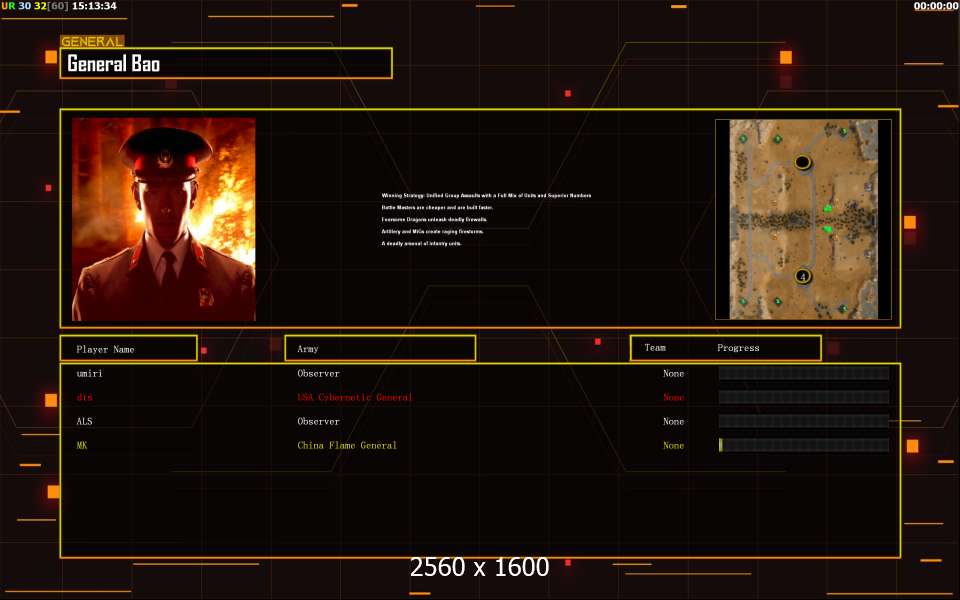
Task: Click 'Observer' army in umiri's row
Action: pyautogui.click(x=318, y=373)
